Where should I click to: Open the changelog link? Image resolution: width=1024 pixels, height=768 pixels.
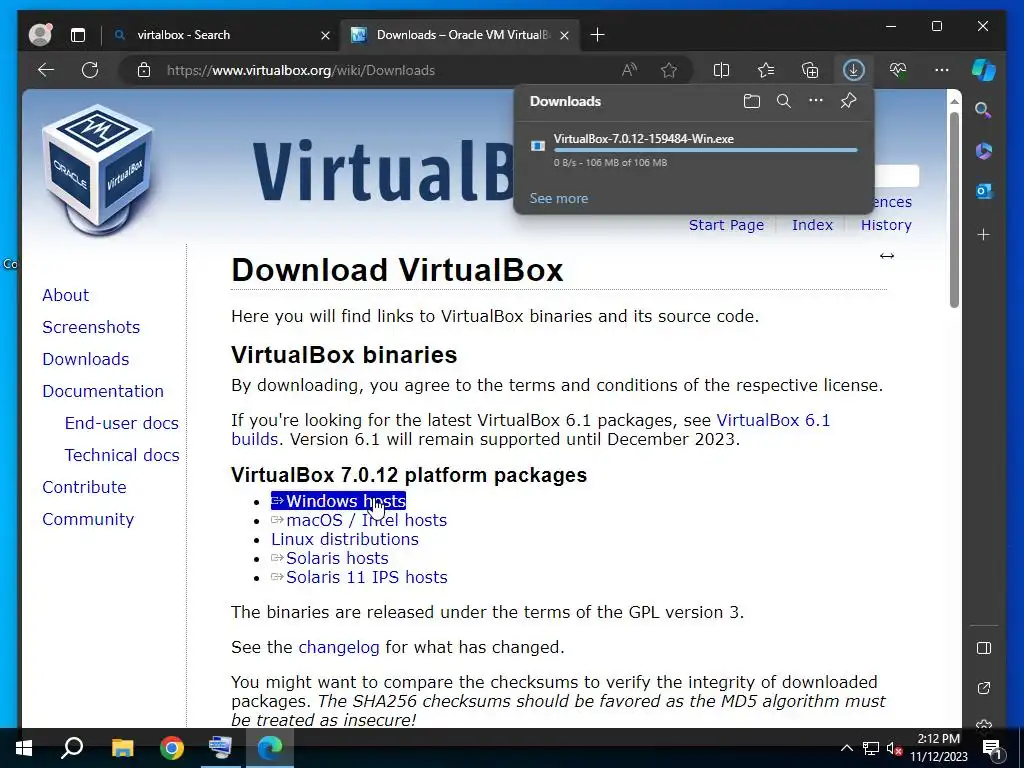coord(338,647)
